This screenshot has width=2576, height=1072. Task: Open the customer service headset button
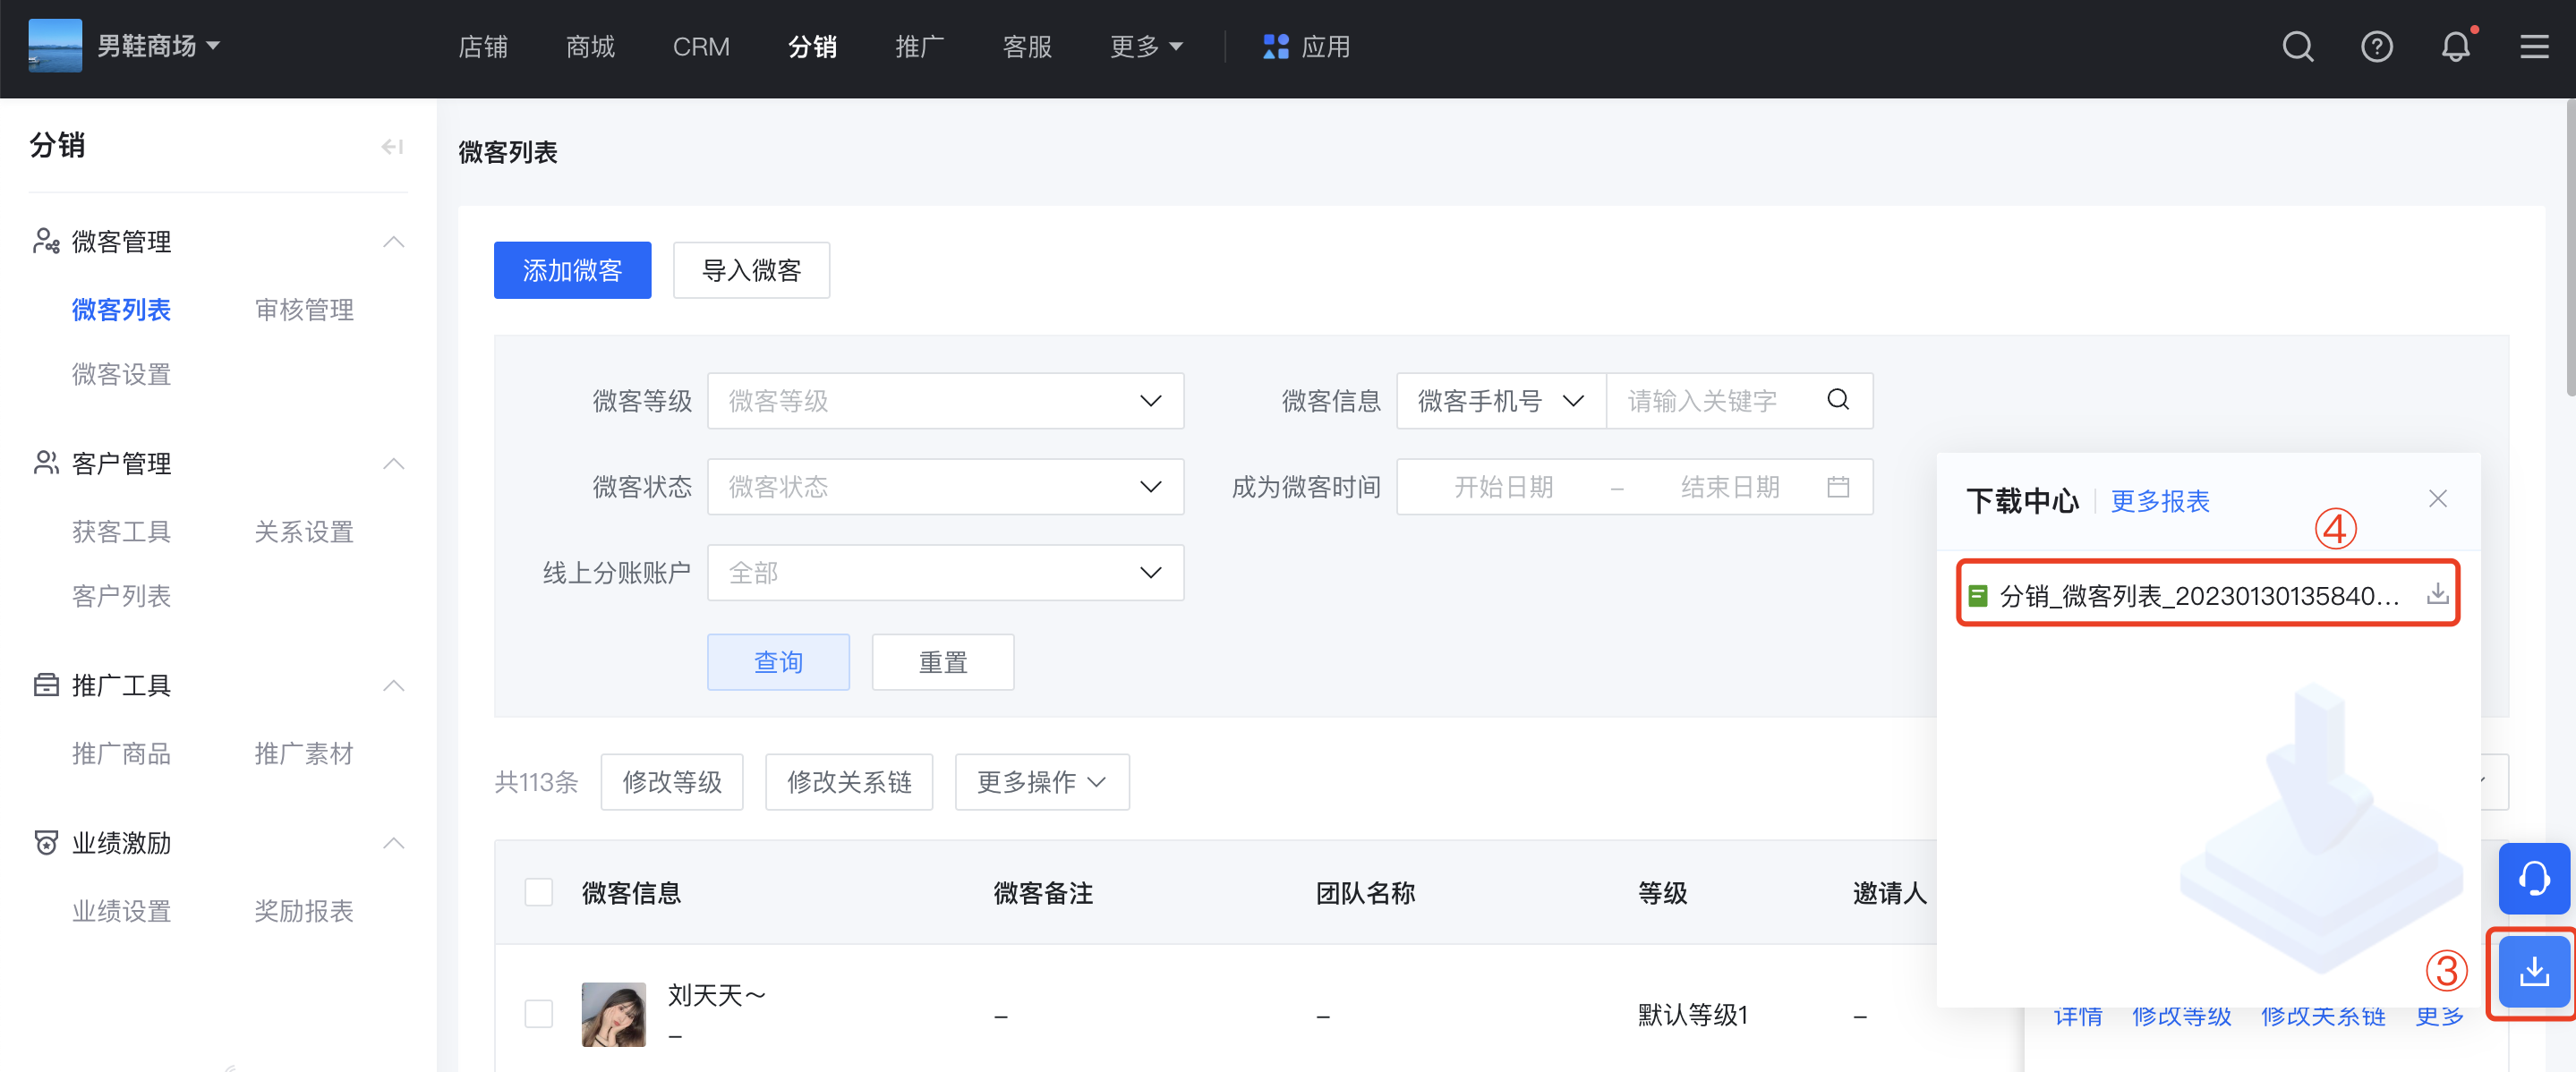click(x=2533, y=879)
